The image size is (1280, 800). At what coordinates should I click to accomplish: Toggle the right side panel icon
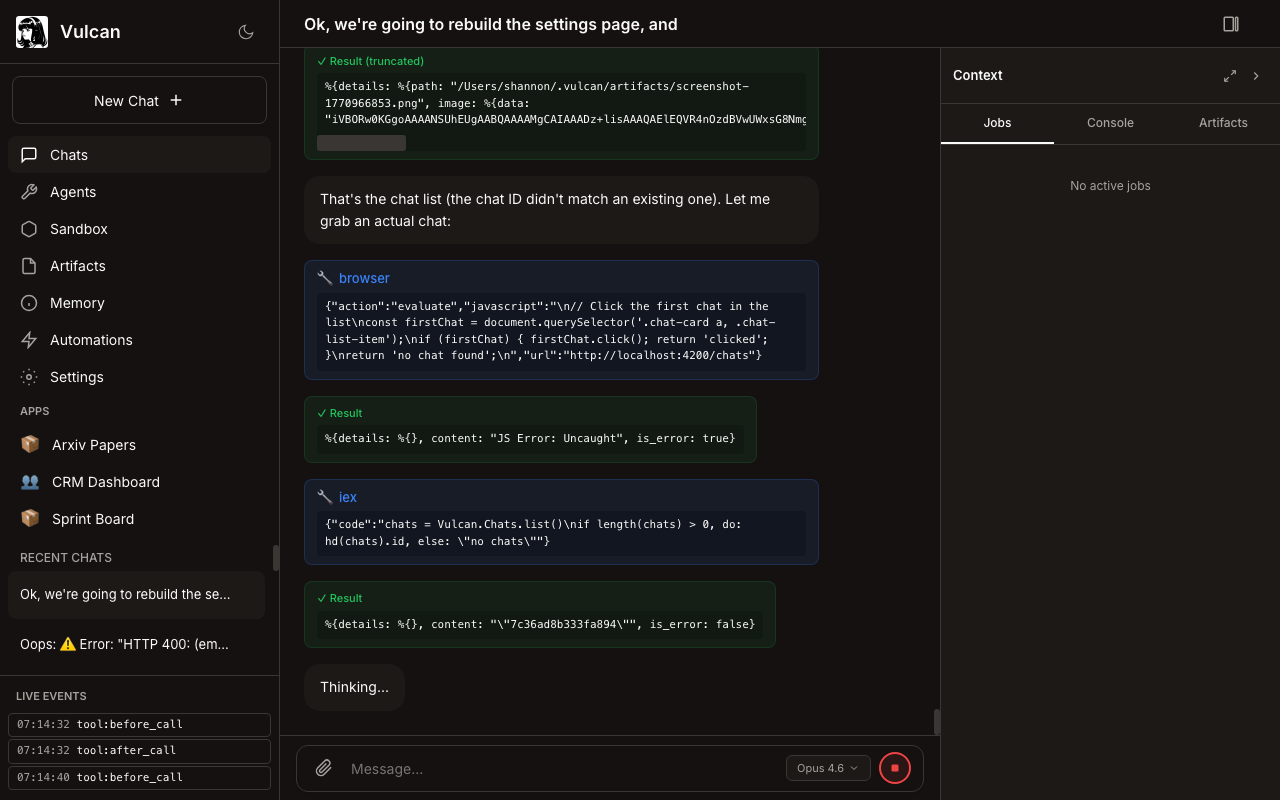[1231, 24]
